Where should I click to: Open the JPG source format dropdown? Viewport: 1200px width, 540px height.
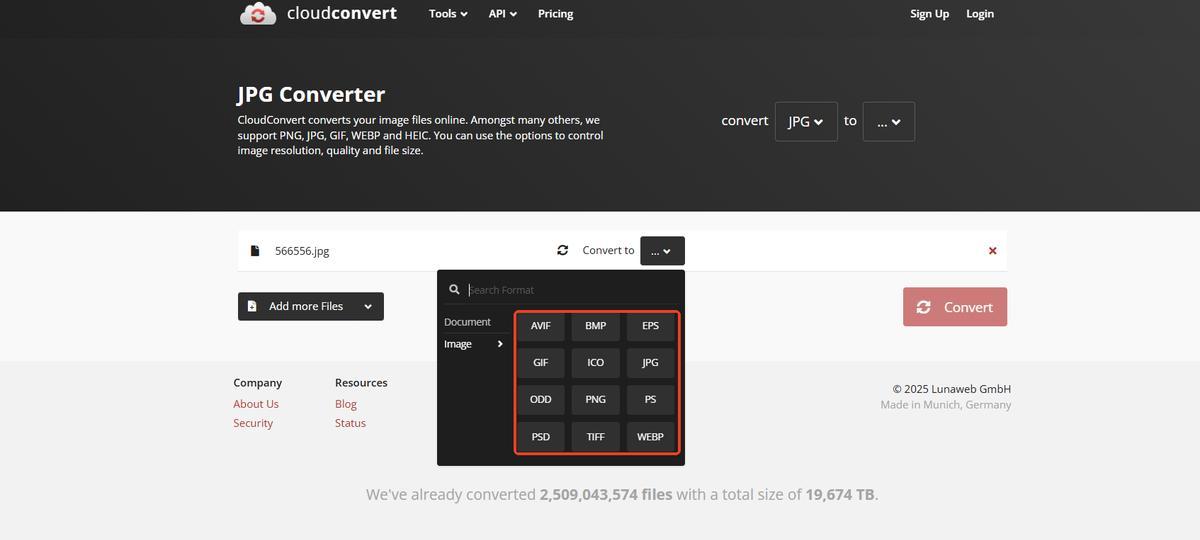pos(805,122)
